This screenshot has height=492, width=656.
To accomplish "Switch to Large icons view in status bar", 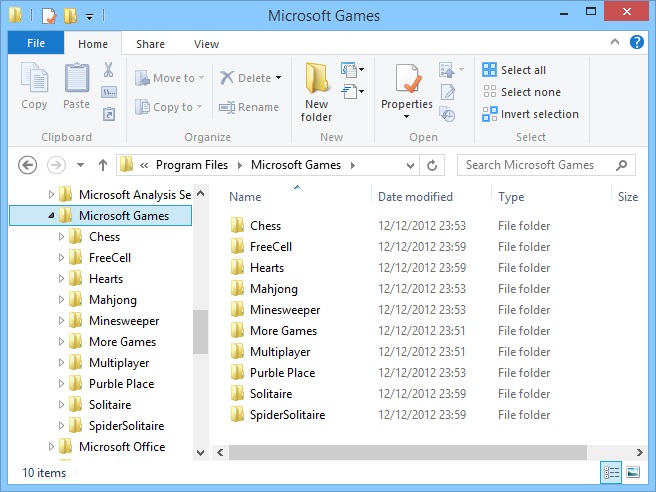I will [x=633, y=473].
